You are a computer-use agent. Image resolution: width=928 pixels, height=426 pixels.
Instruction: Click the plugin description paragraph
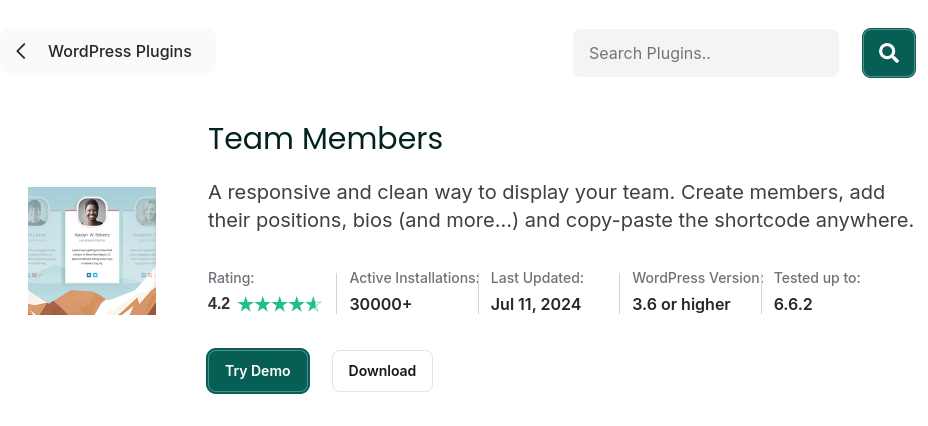pos(561,206)
